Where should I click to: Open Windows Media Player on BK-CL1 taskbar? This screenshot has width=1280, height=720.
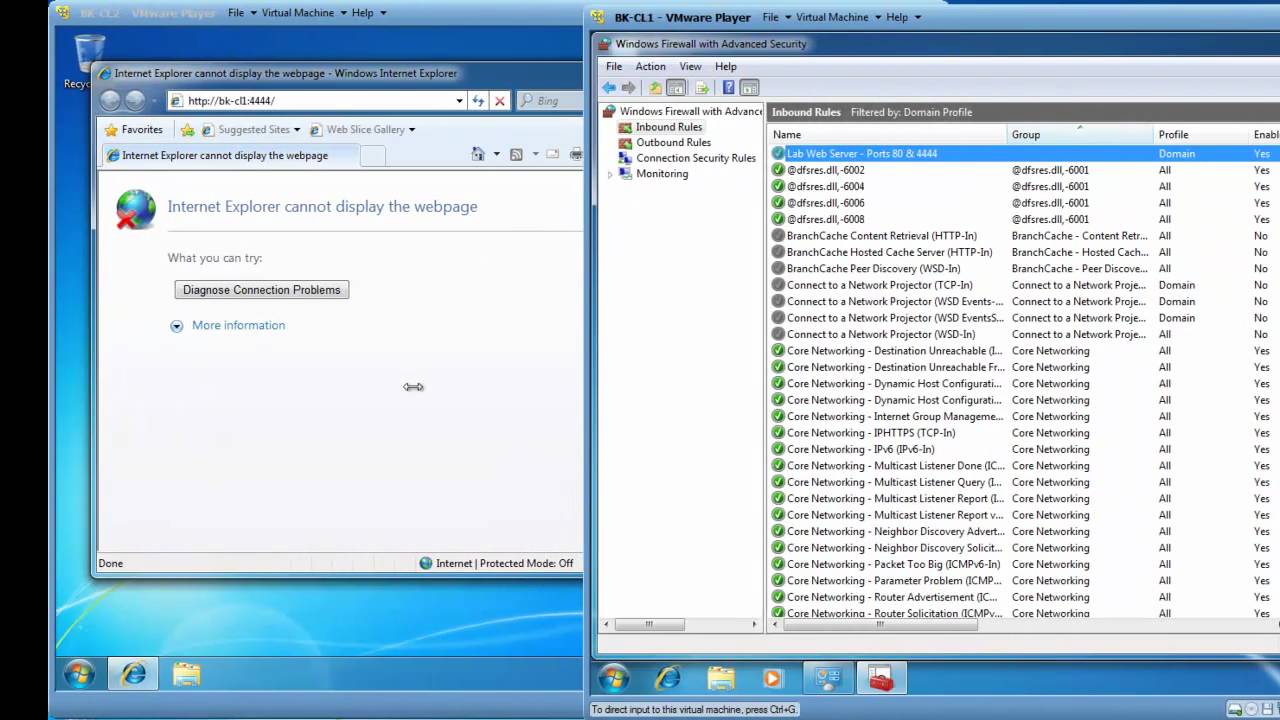click(x=773, y=678)
